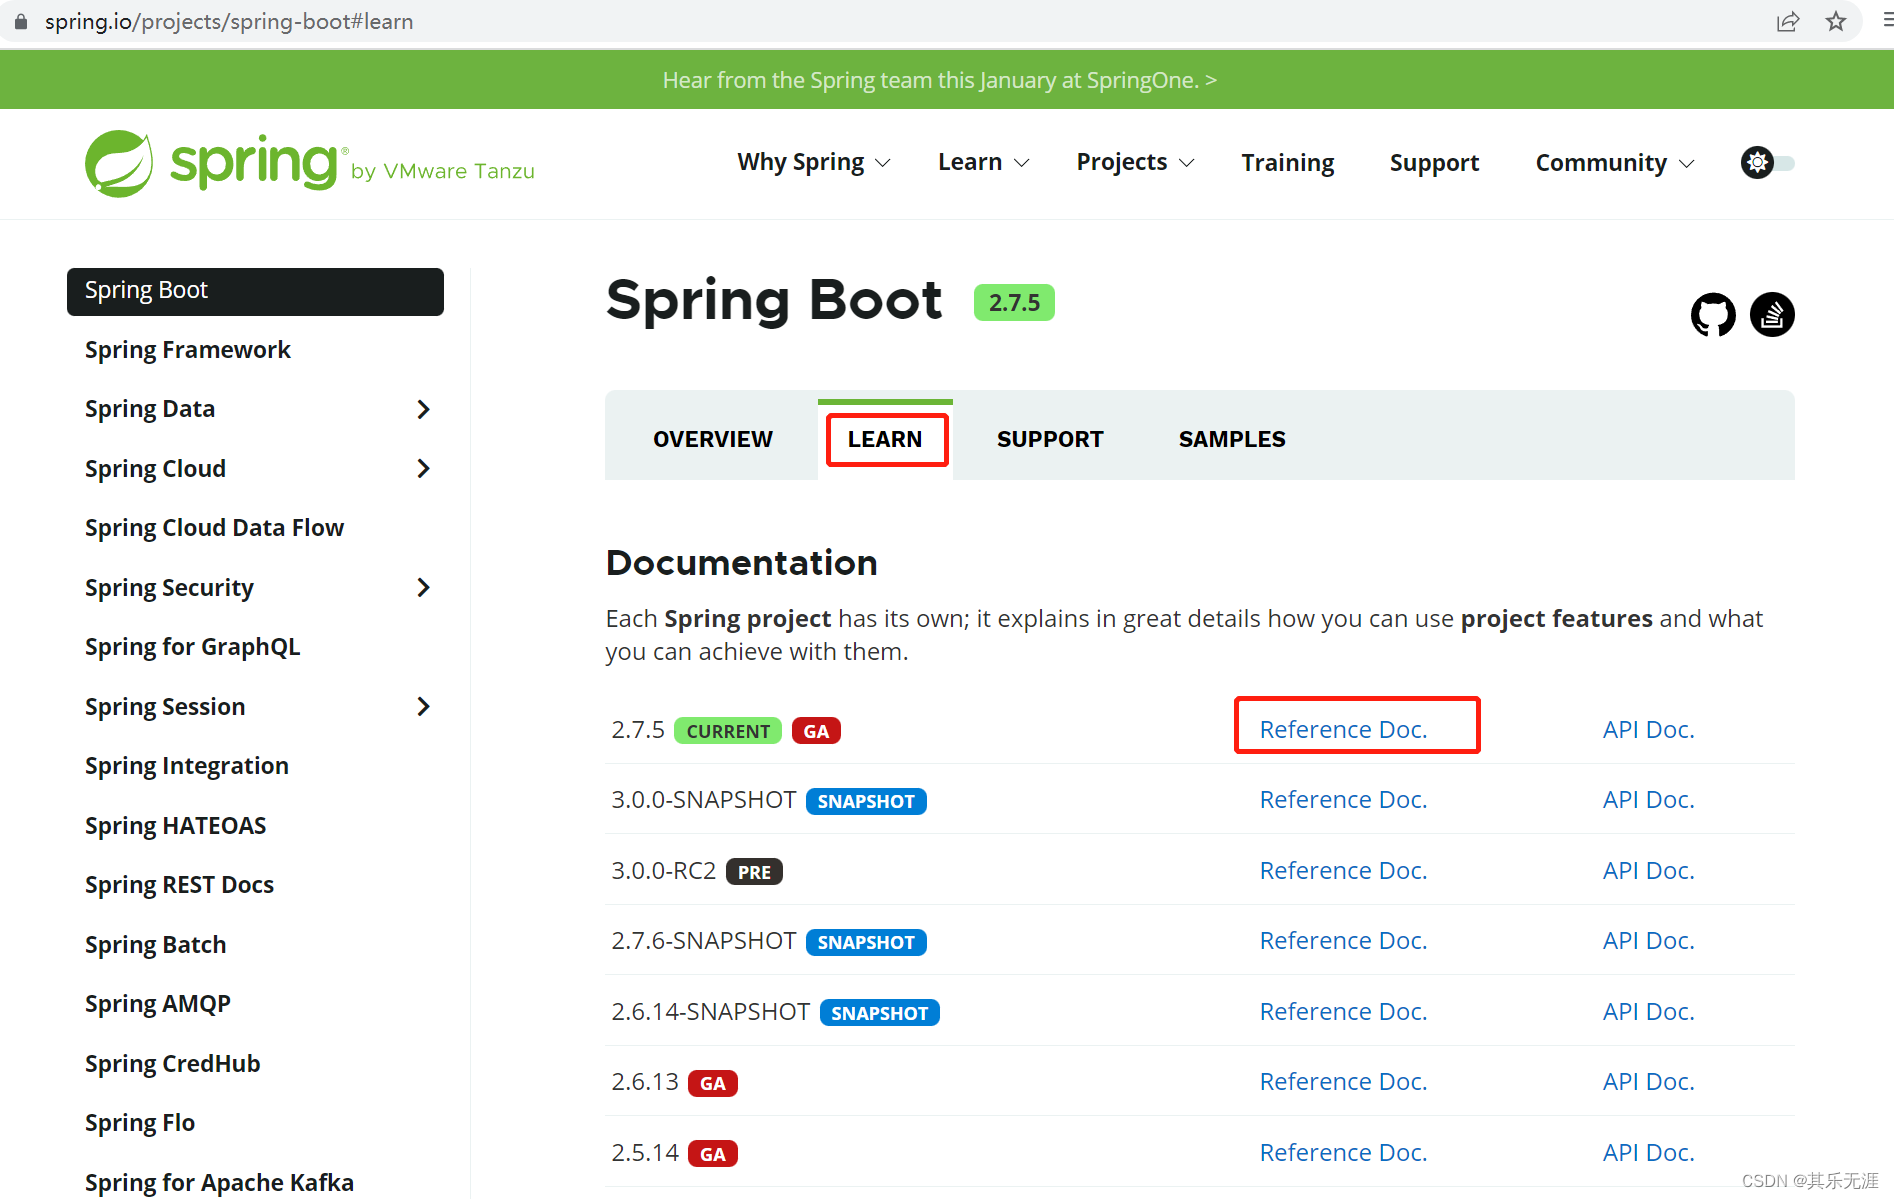This screenshot has height=1199, width=1894.
Task: Open API Doc. for 3.0.0-RC2
Action: click(x=1648, y=871)
